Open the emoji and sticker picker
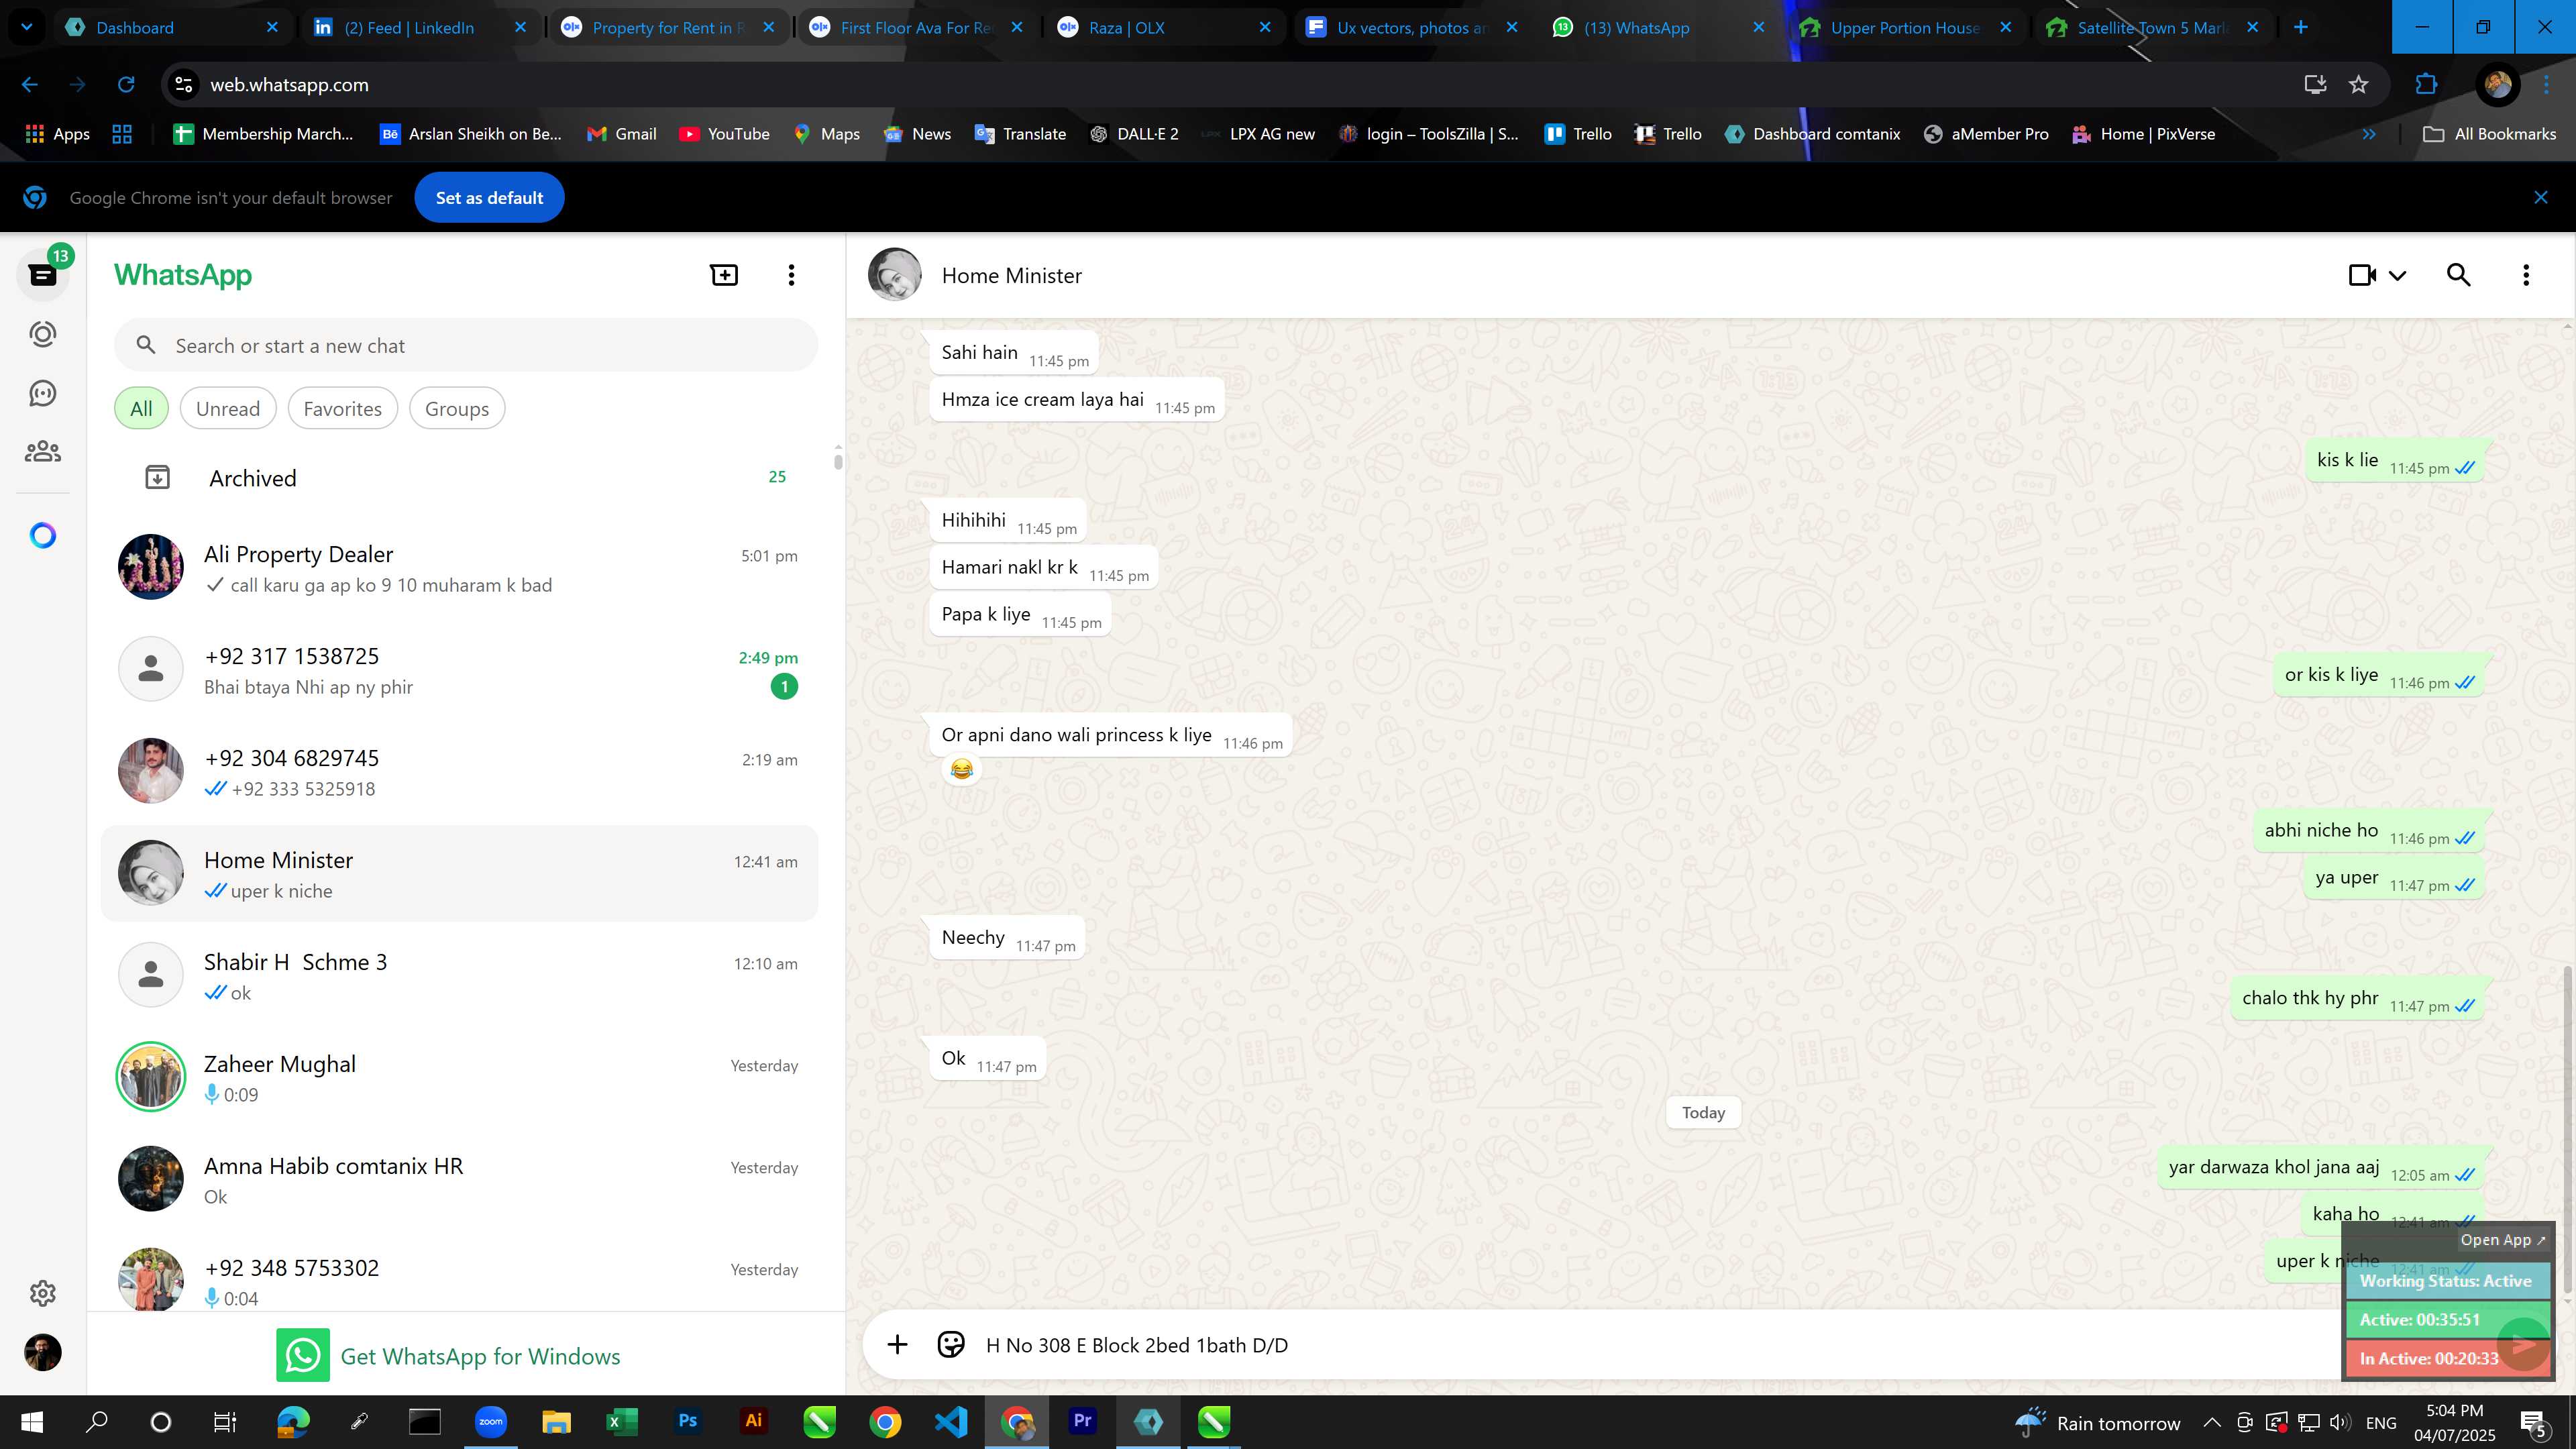2576x1449 pixels. pyautogui.click(x=951, y=1345)
